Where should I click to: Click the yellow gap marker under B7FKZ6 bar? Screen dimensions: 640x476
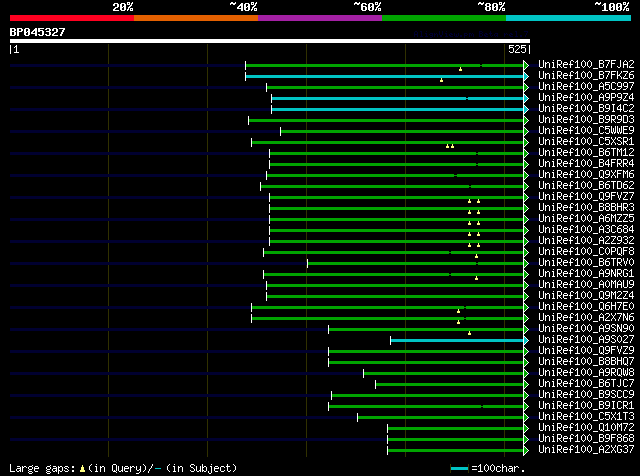coord(441,80)
